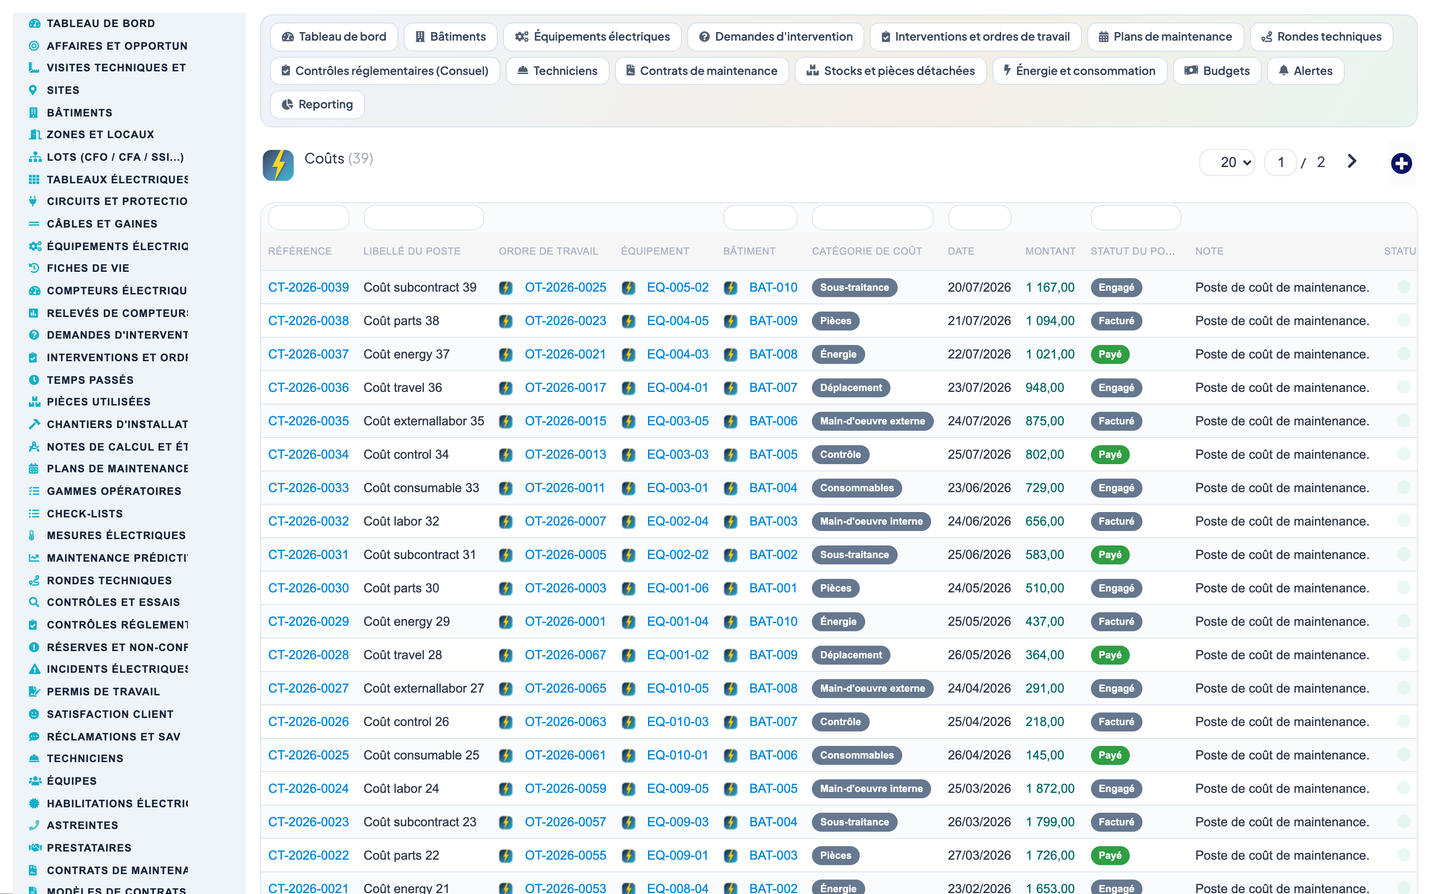Screen dimensions: 1445x894
Task: Click lightning icon beside EQ-004-05
Action: point(628,321)
